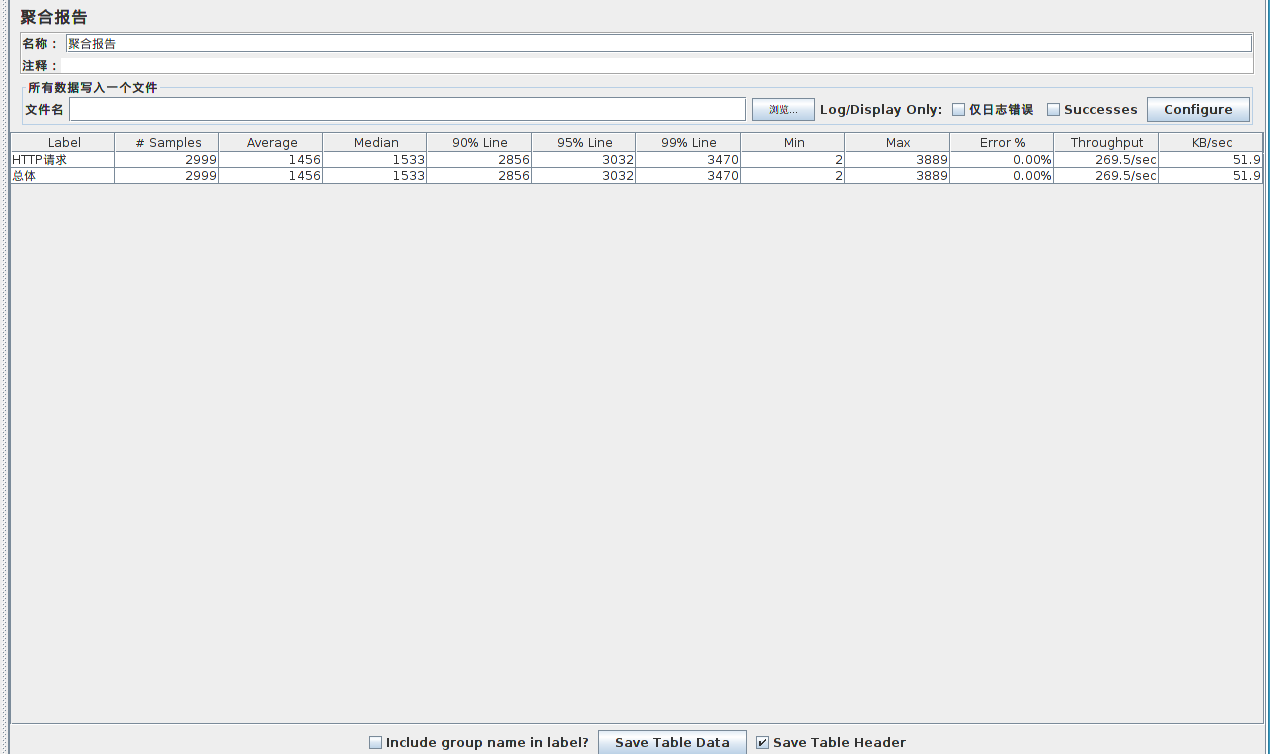Click the 名称 name input field
Image resolution: width=1270 pixels, height=754 pixels.
pyautogui.click(x=658, y=43)
